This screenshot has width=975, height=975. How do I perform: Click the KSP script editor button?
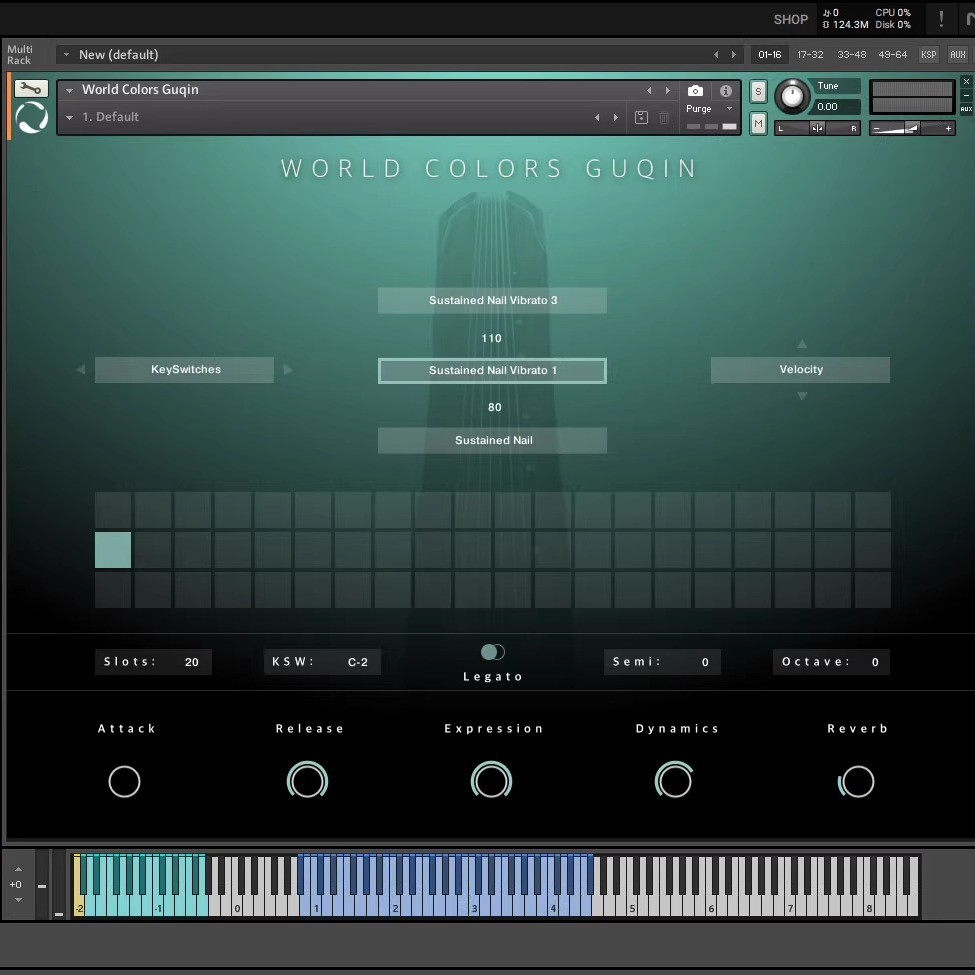tap(929, 55)
